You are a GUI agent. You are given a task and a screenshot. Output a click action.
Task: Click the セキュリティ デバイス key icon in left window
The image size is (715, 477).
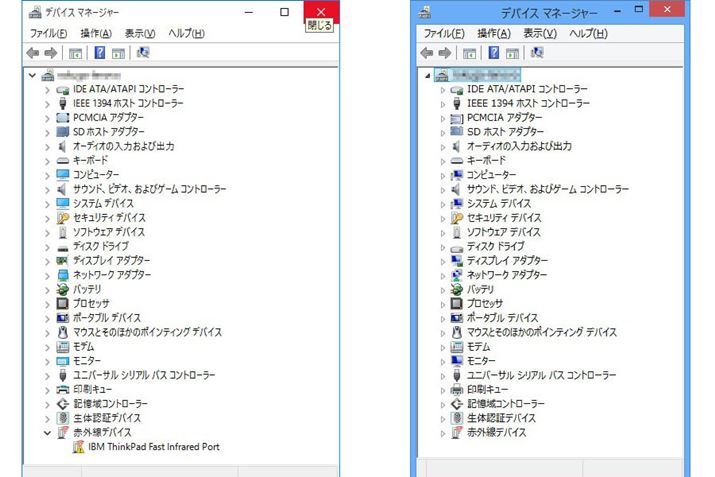tap(63, 217)
